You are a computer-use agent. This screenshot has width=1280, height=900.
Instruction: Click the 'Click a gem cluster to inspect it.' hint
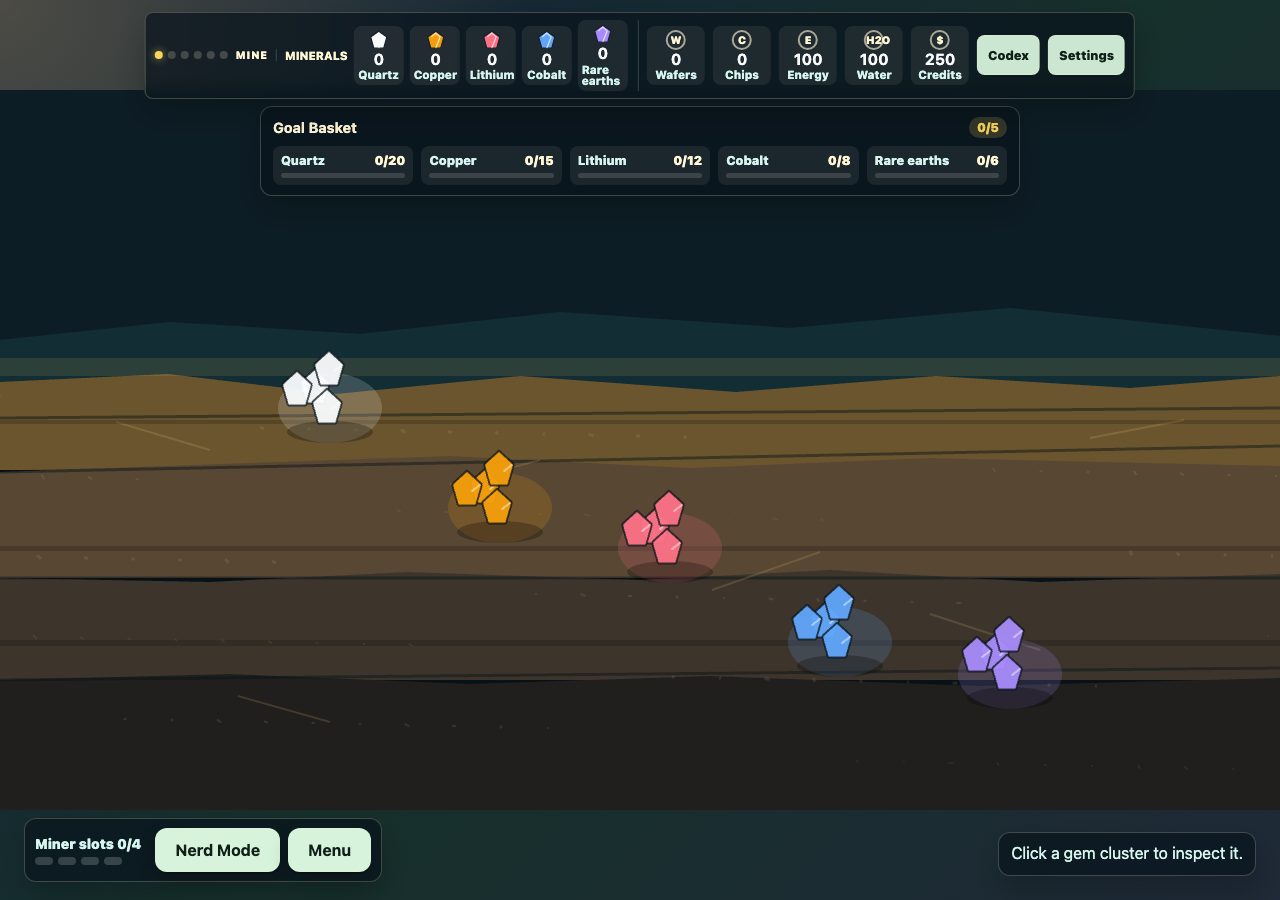1127,854
